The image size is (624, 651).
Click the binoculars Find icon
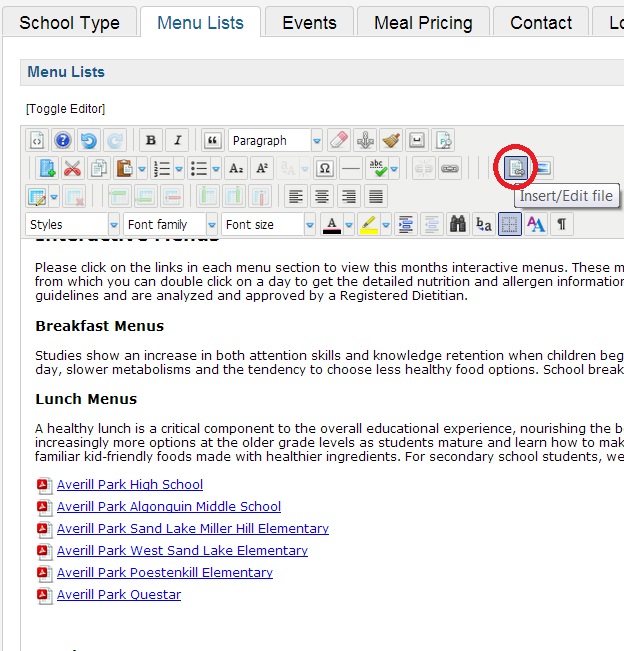(x=459, y=224)
